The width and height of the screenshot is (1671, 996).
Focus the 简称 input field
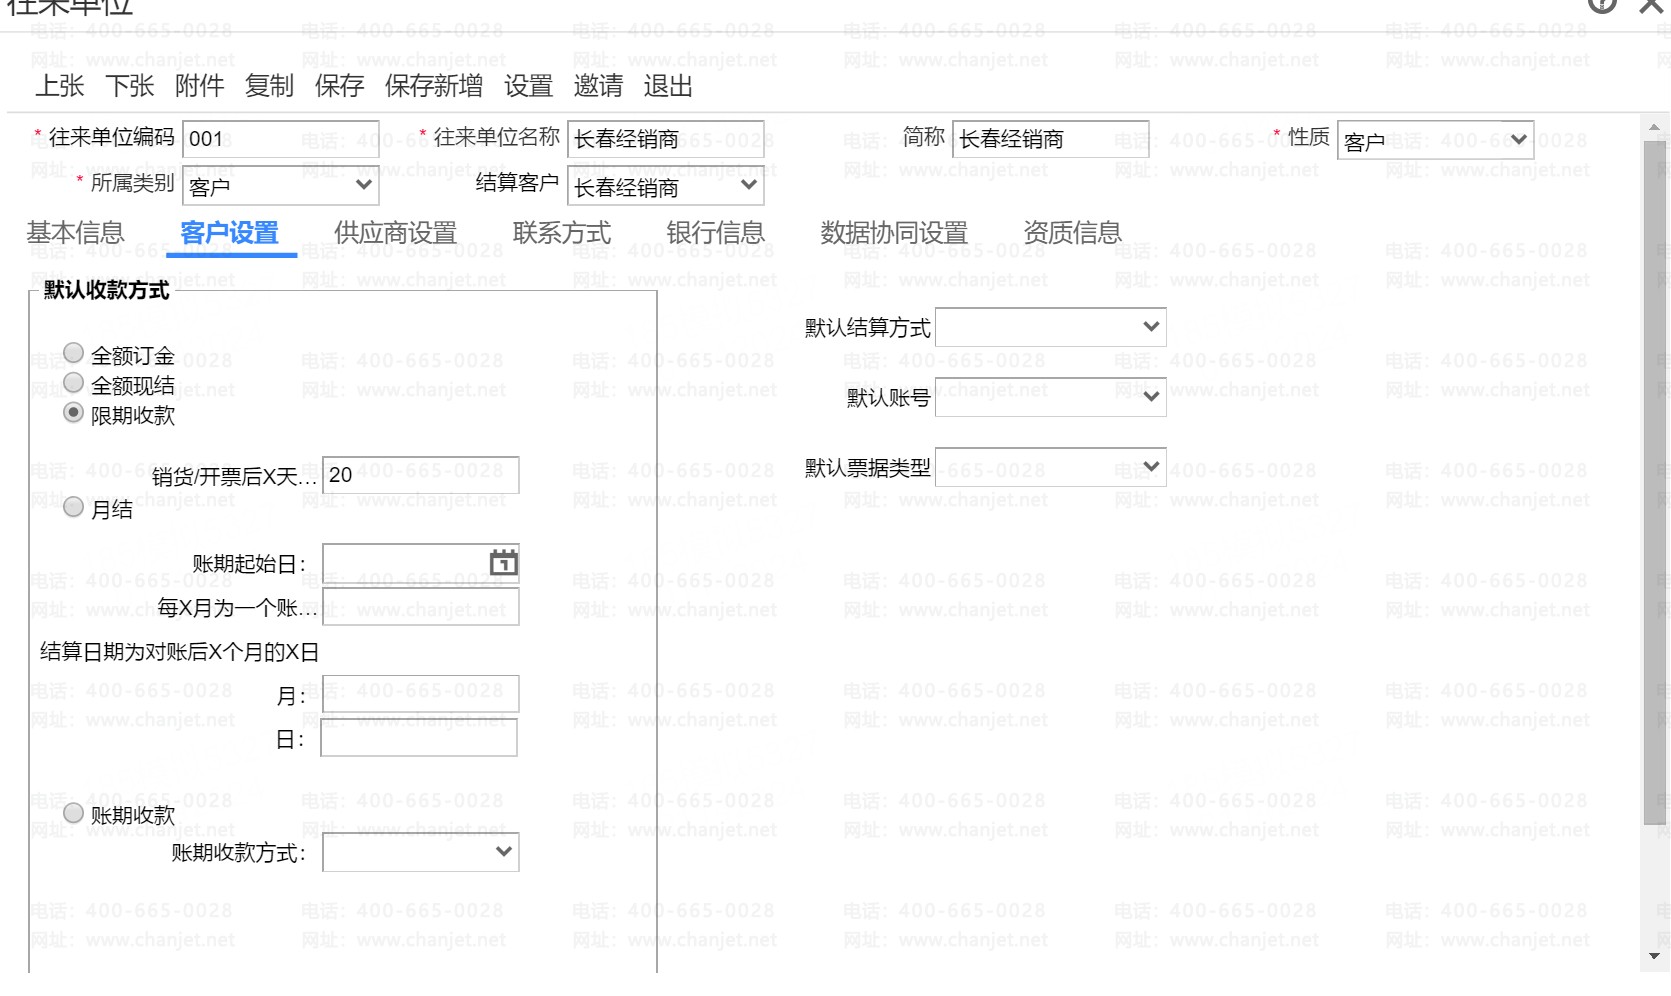click(x=1050, y=139)
